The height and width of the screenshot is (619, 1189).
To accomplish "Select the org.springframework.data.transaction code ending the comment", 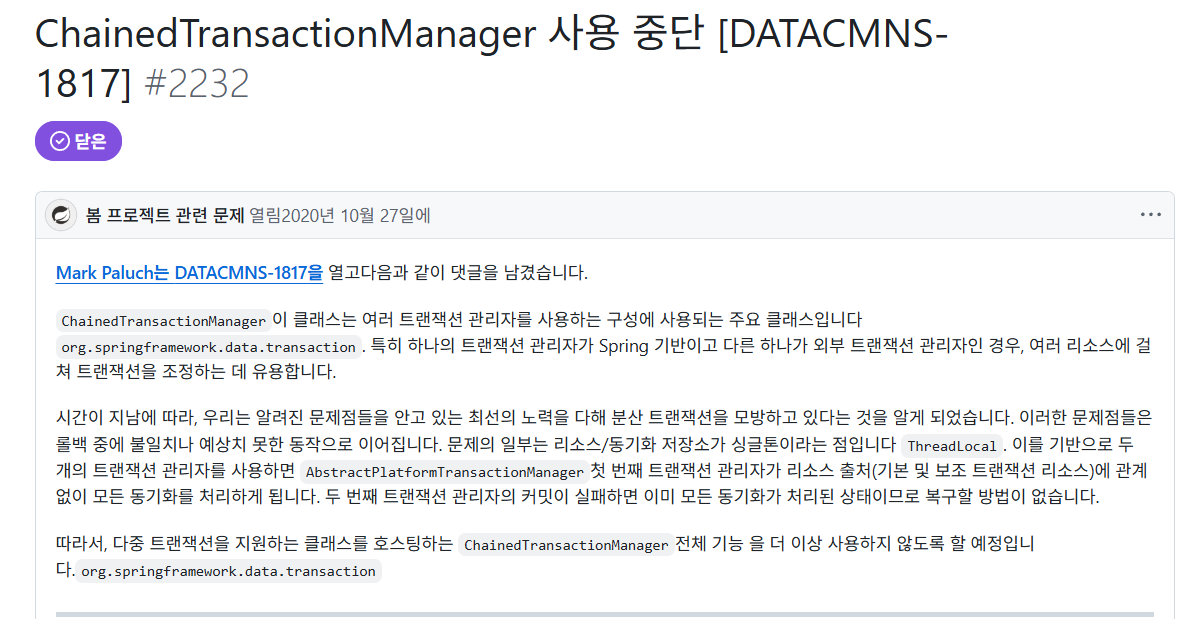I will (x=228, y=571).
